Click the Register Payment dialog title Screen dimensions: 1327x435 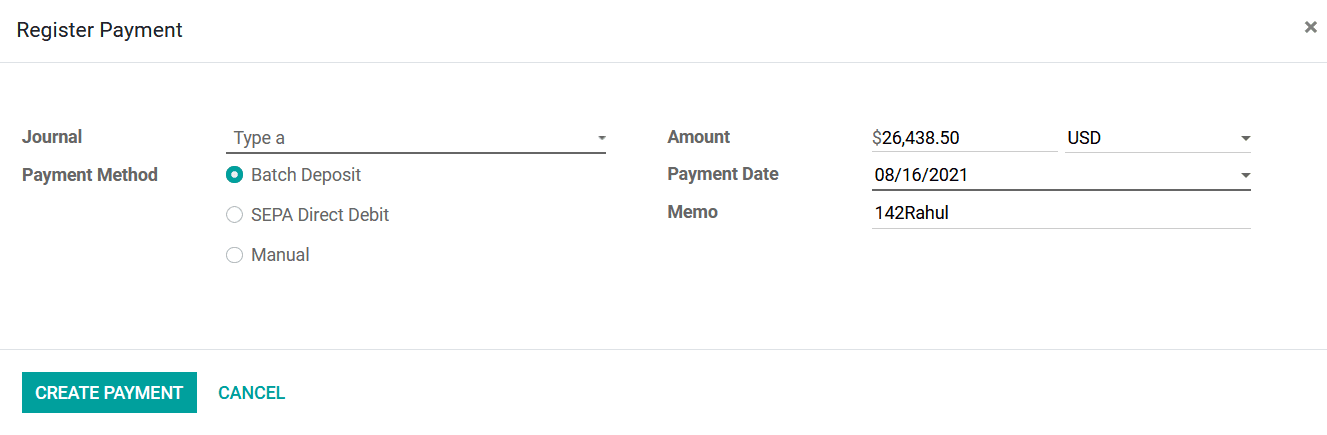(100, 30)
